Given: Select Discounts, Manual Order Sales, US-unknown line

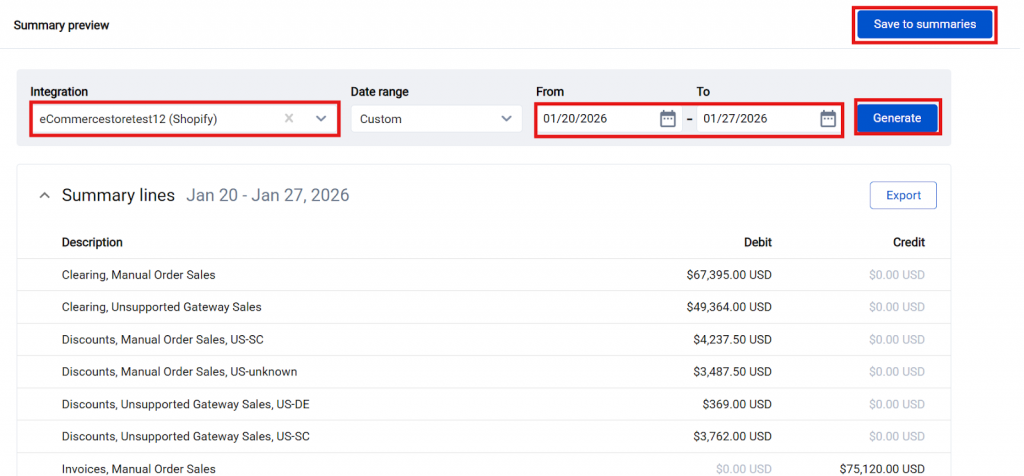Looking at the screenshot, I should pos(179,372).
